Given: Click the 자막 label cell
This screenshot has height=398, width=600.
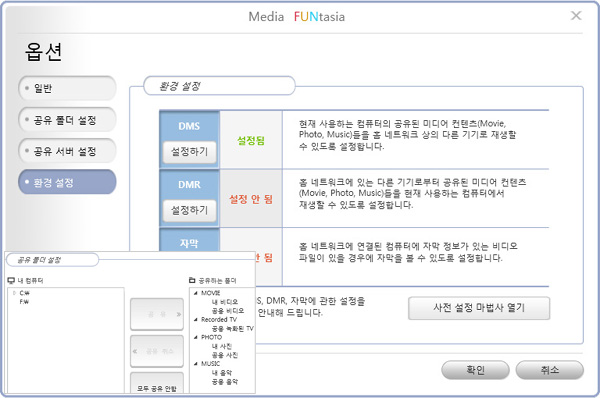Looking at the screenshot, I should [189, 243].
